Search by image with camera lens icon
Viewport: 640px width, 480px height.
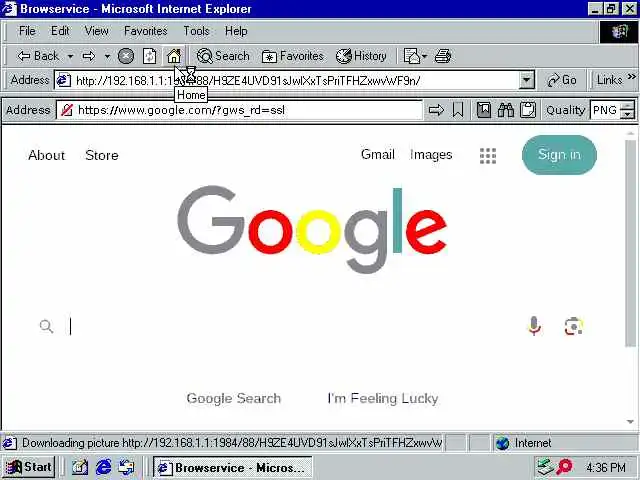[x=573, y=326]
